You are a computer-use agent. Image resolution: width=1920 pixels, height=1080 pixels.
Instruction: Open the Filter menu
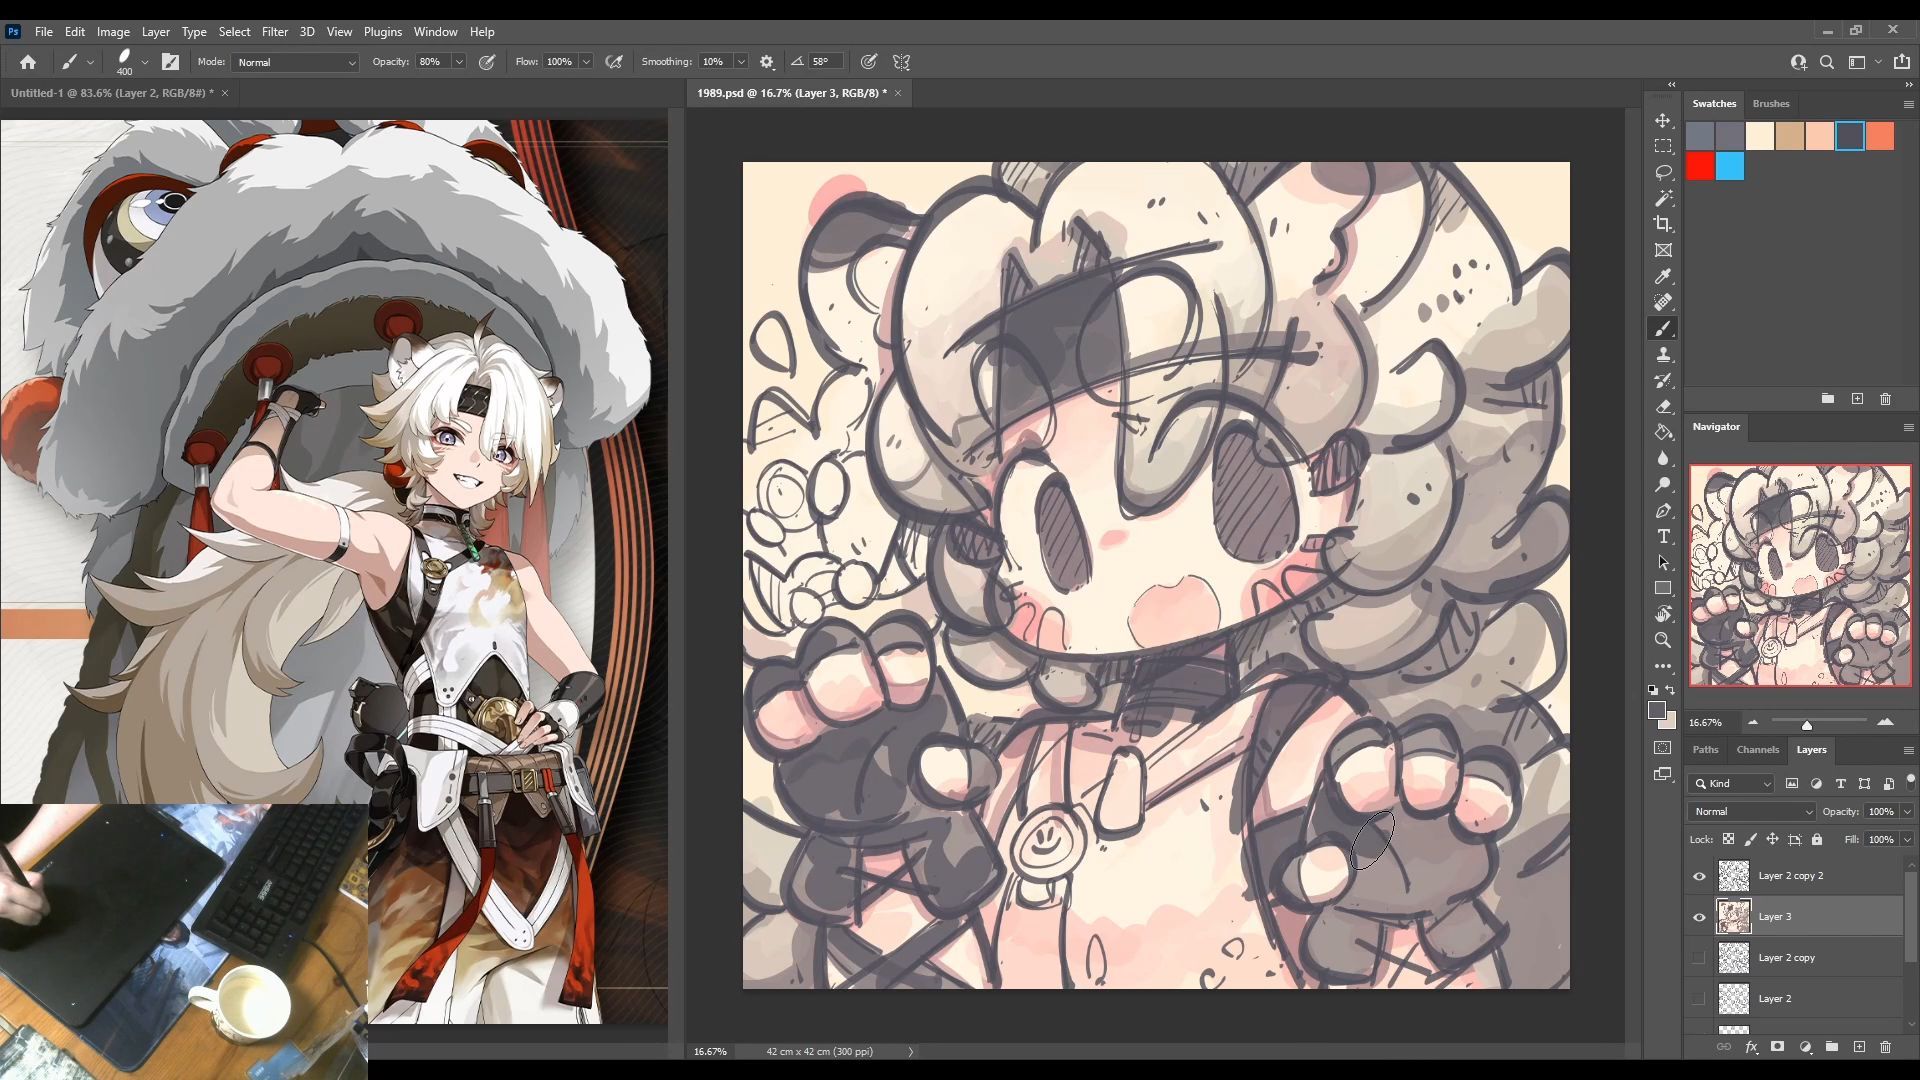click(x=274, y=32)
